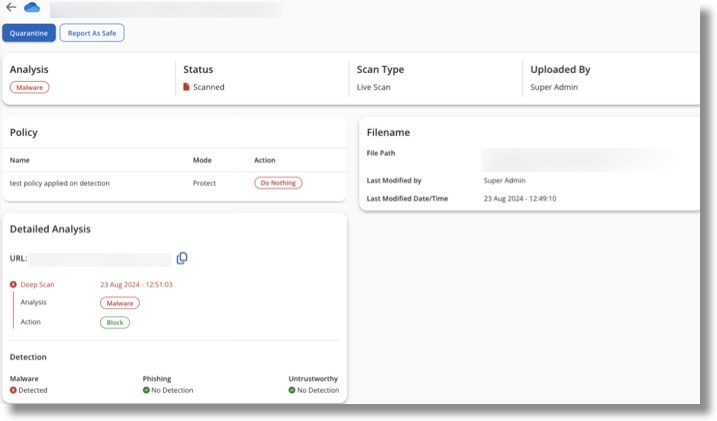Screen dimensions: 717x421
Task: Click the green Block action badge
Action: (115, 322)
